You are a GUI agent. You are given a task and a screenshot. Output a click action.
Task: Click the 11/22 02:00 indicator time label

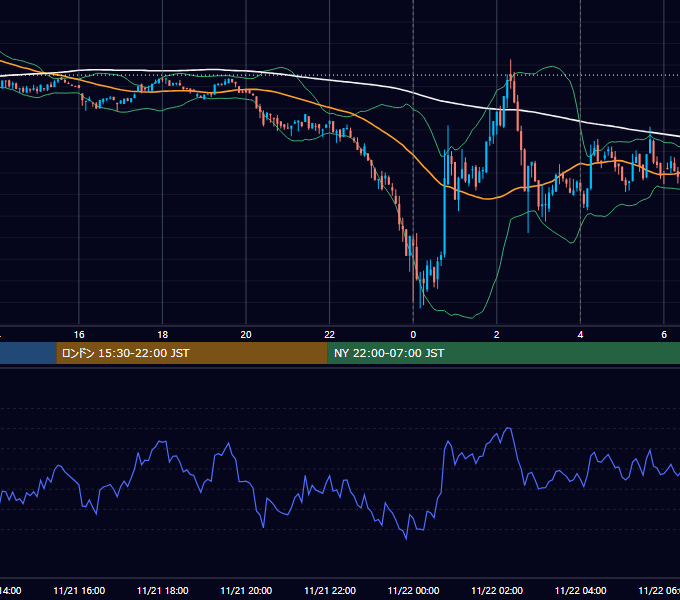tap(497, 590)
